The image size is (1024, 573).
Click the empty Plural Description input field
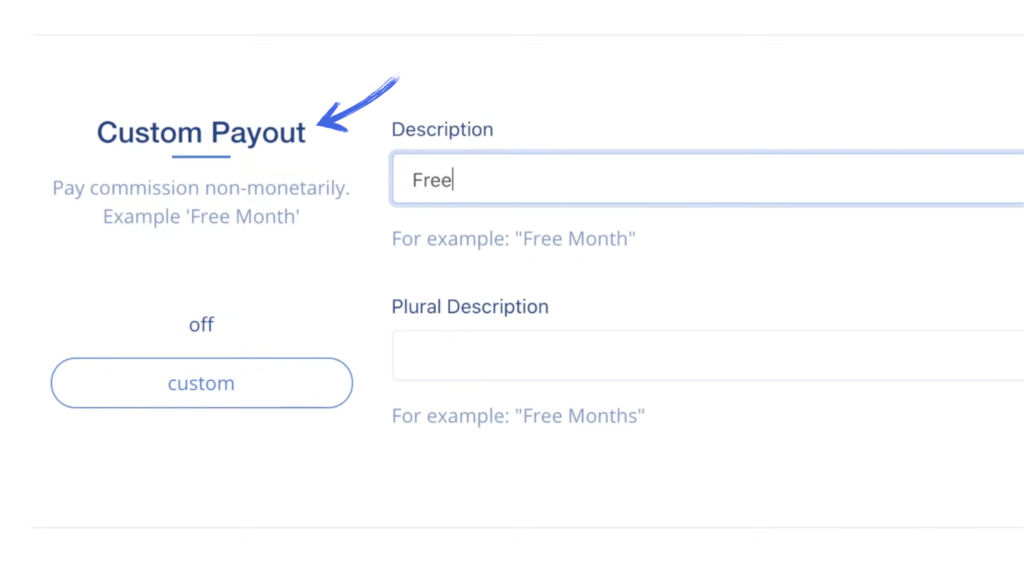click(x=707, y=355)
